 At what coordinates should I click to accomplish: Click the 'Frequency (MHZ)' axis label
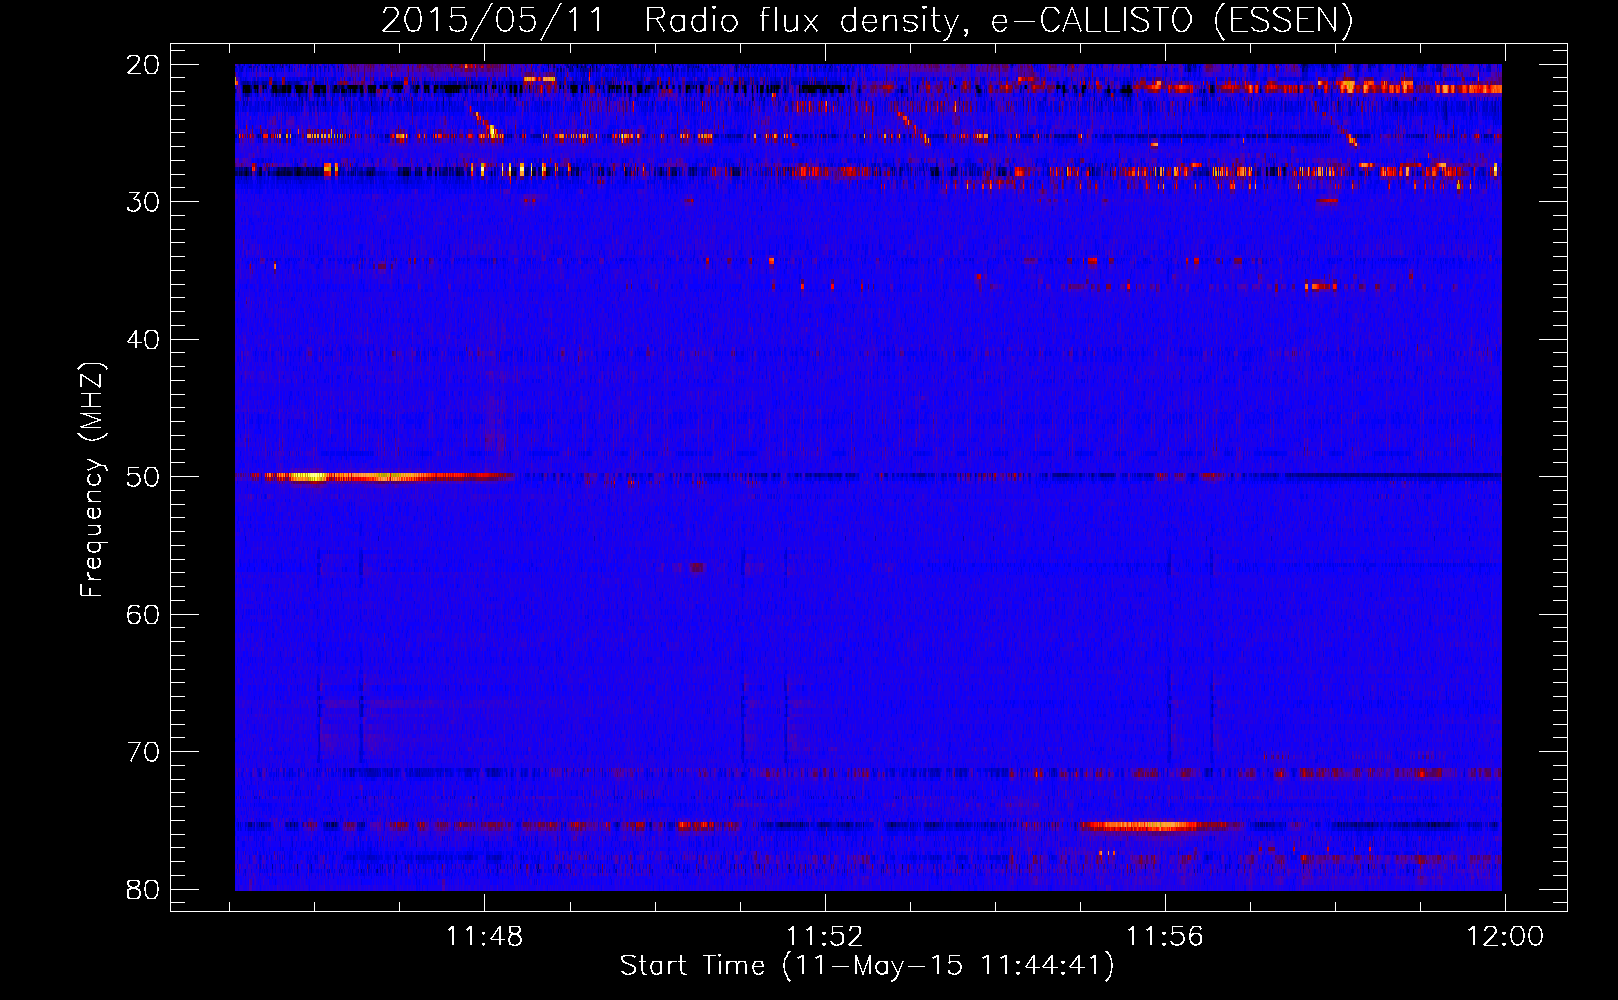[92, 480]
